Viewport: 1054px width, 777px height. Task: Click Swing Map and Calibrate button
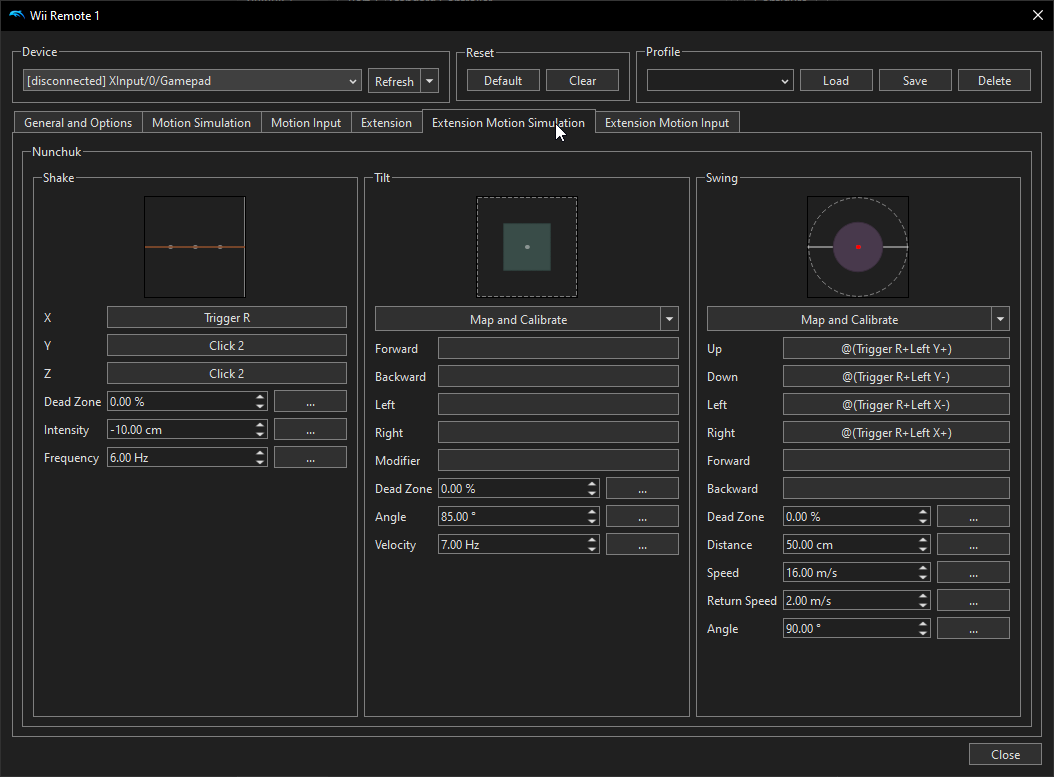click(x=850, y=319)
